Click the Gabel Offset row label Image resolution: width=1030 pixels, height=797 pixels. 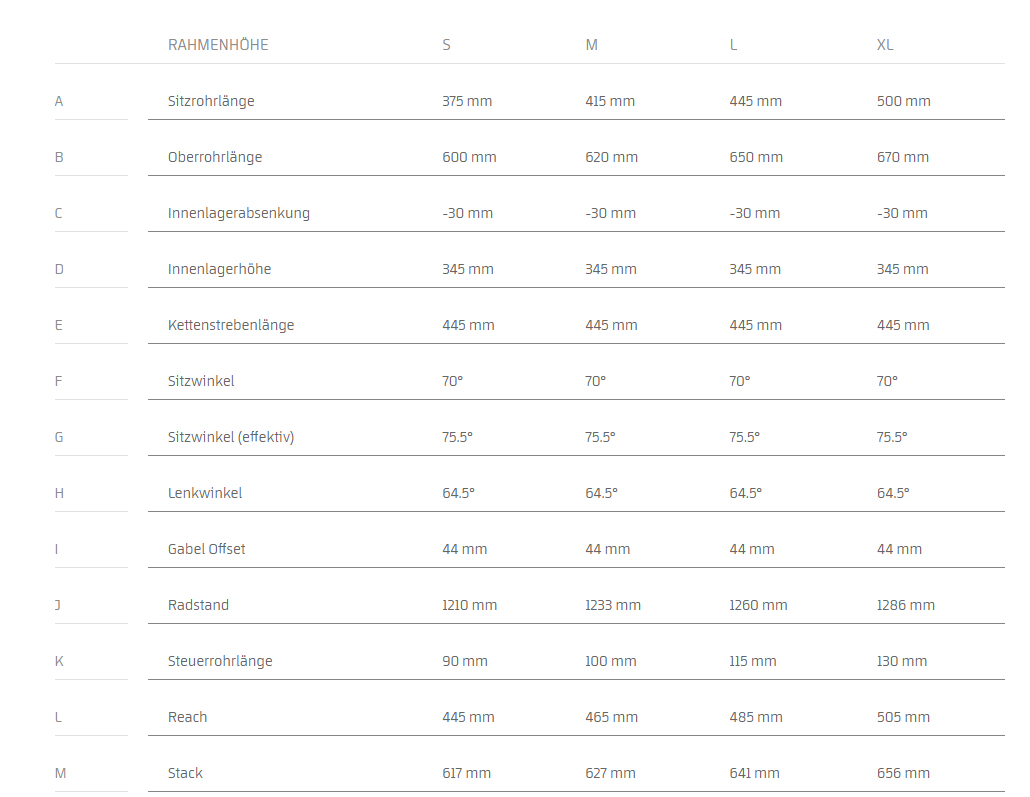[207, 549]
